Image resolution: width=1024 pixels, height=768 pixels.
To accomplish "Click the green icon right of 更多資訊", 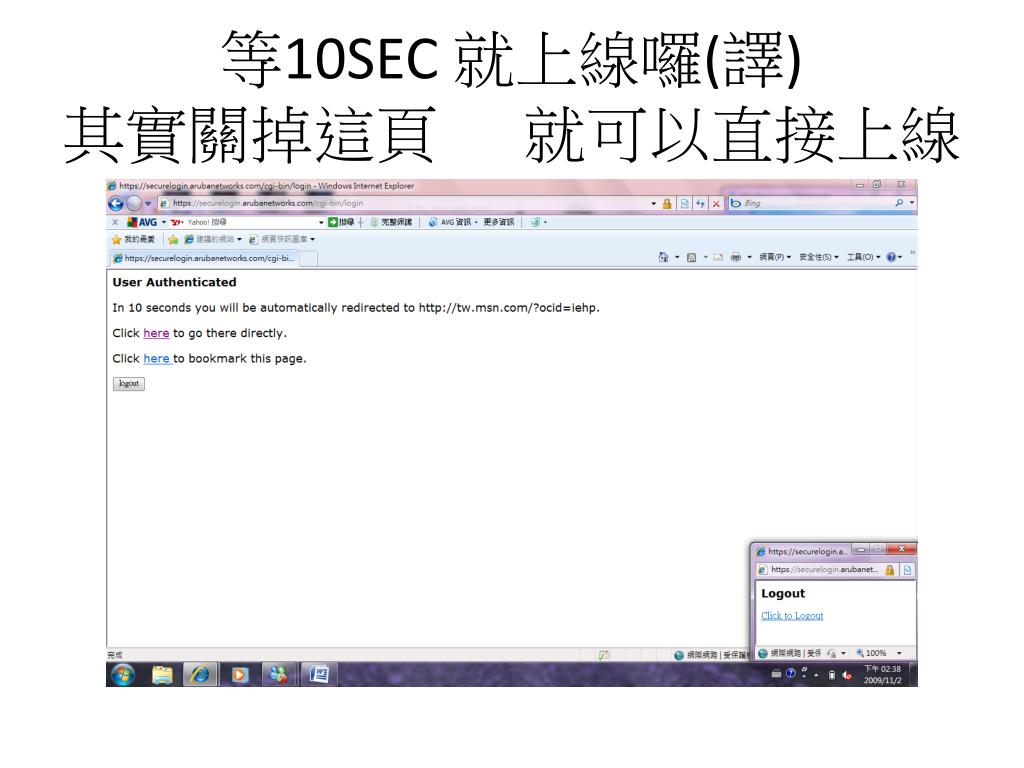I will (535, 222).
